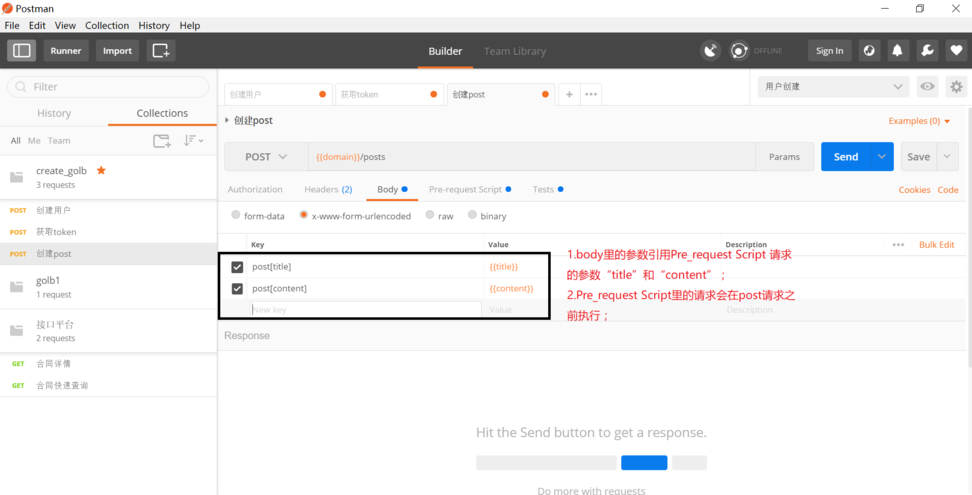Open the Collection menu
Image resolution: width=972 pixels, height=495 pixels.
tap(107, 25)
